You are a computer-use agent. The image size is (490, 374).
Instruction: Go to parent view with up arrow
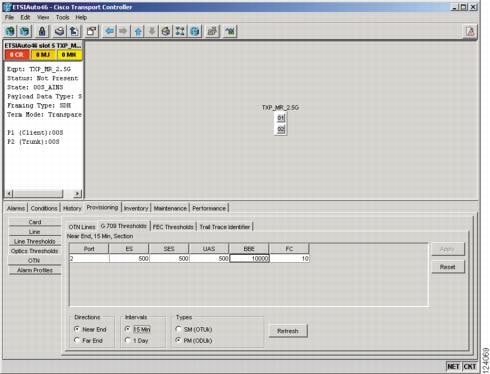[x=138, y=31]
